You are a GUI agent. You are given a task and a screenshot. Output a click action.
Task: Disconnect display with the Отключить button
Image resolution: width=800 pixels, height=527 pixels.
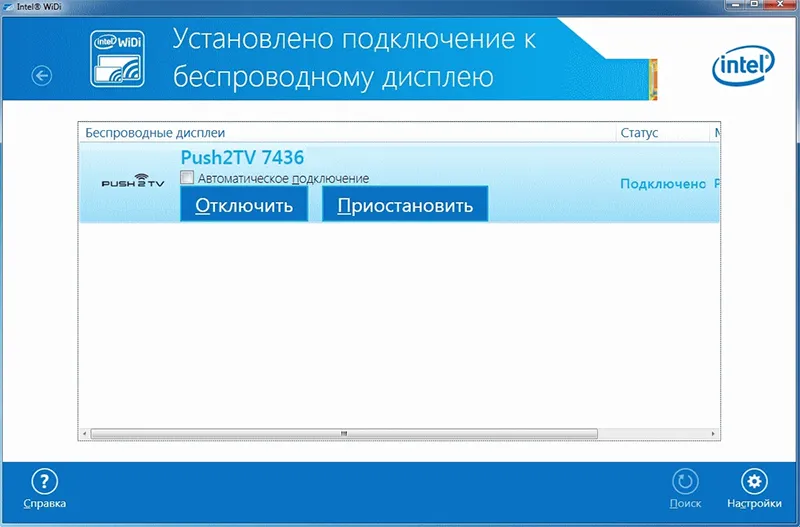click(x=244, y=204)
